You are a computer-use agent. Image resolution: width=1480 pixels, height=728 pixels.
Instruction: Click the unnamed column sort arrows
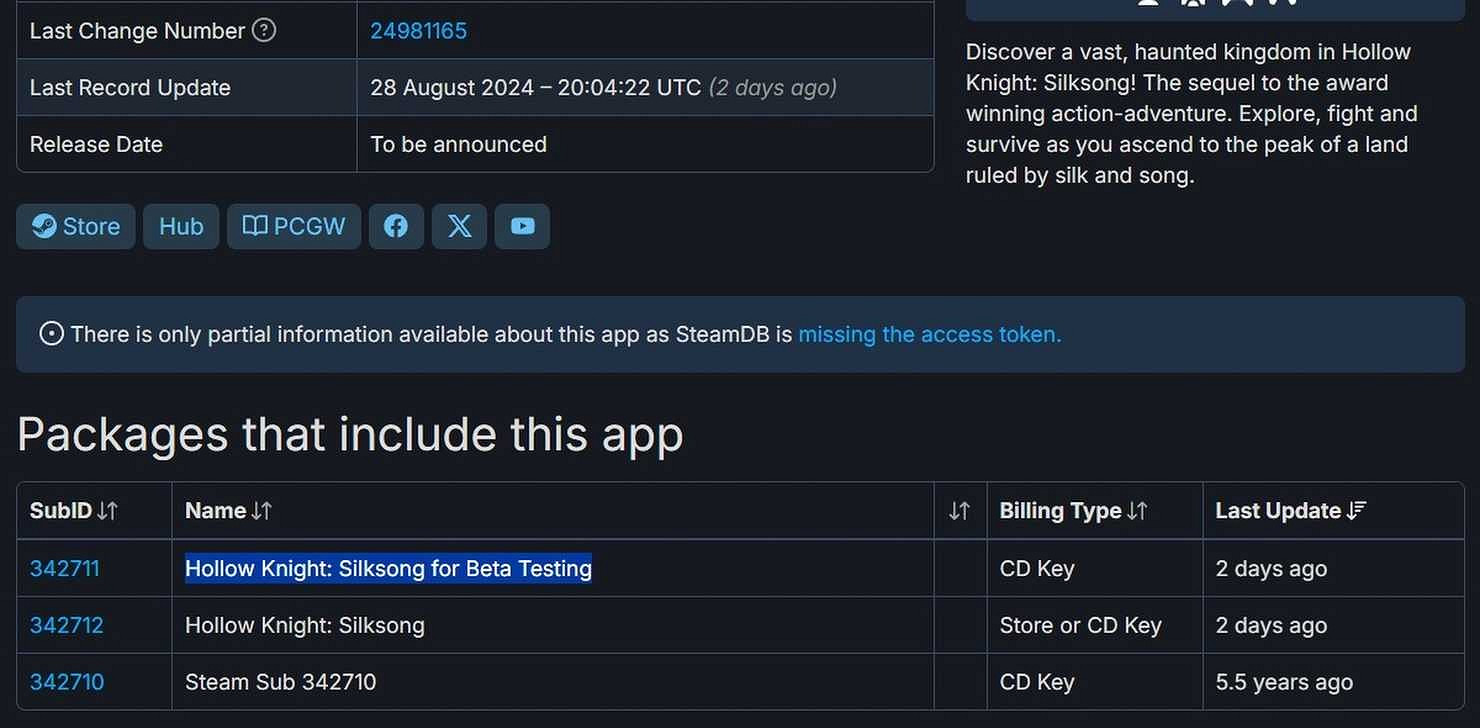(x=959, y=511)
